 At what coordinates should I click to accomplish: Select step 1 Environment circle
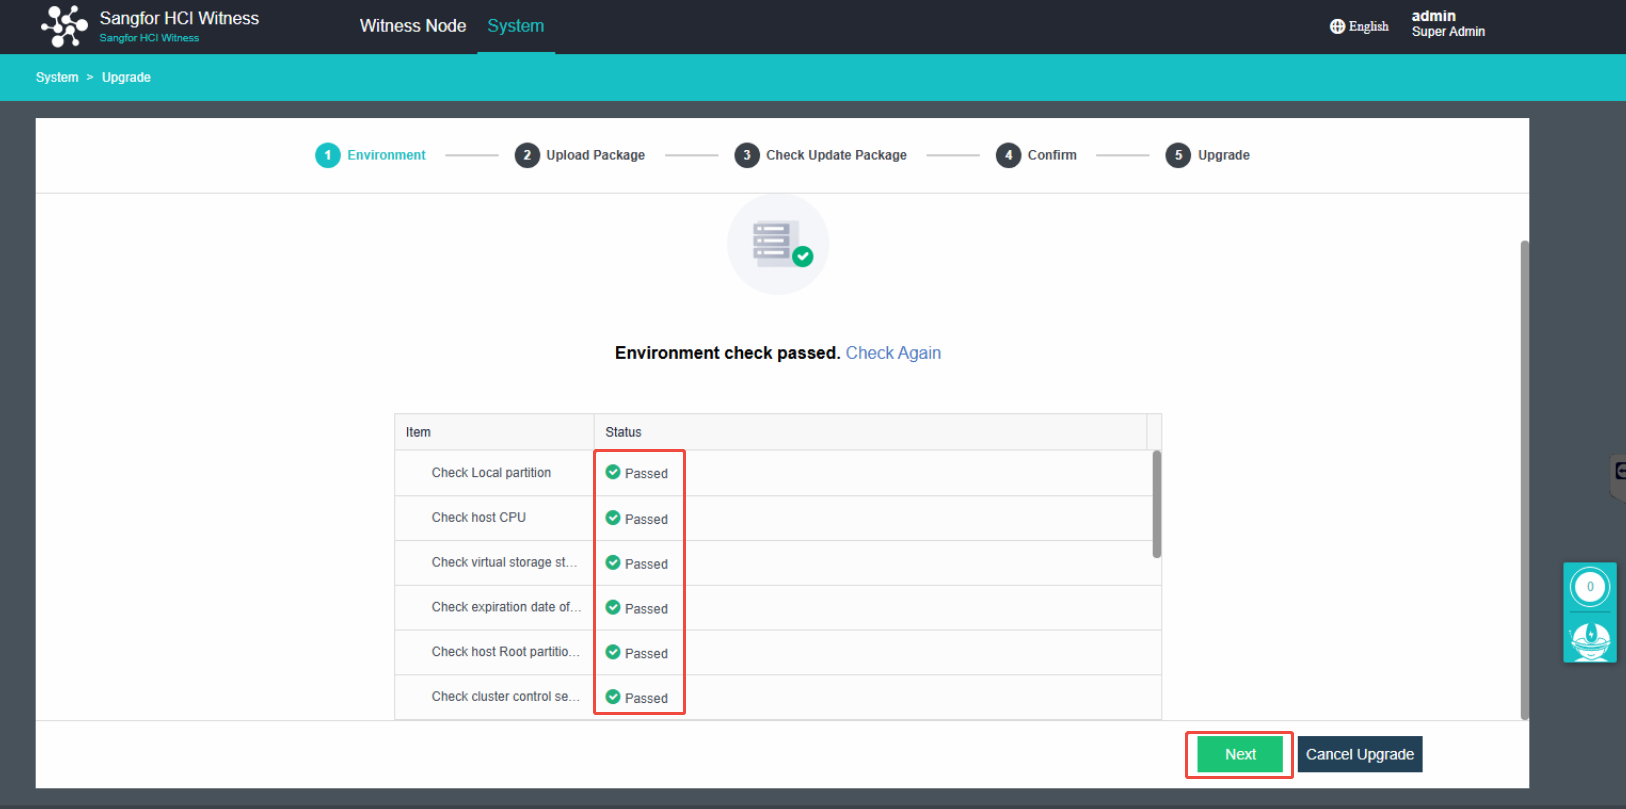click(x=328, y=155)
